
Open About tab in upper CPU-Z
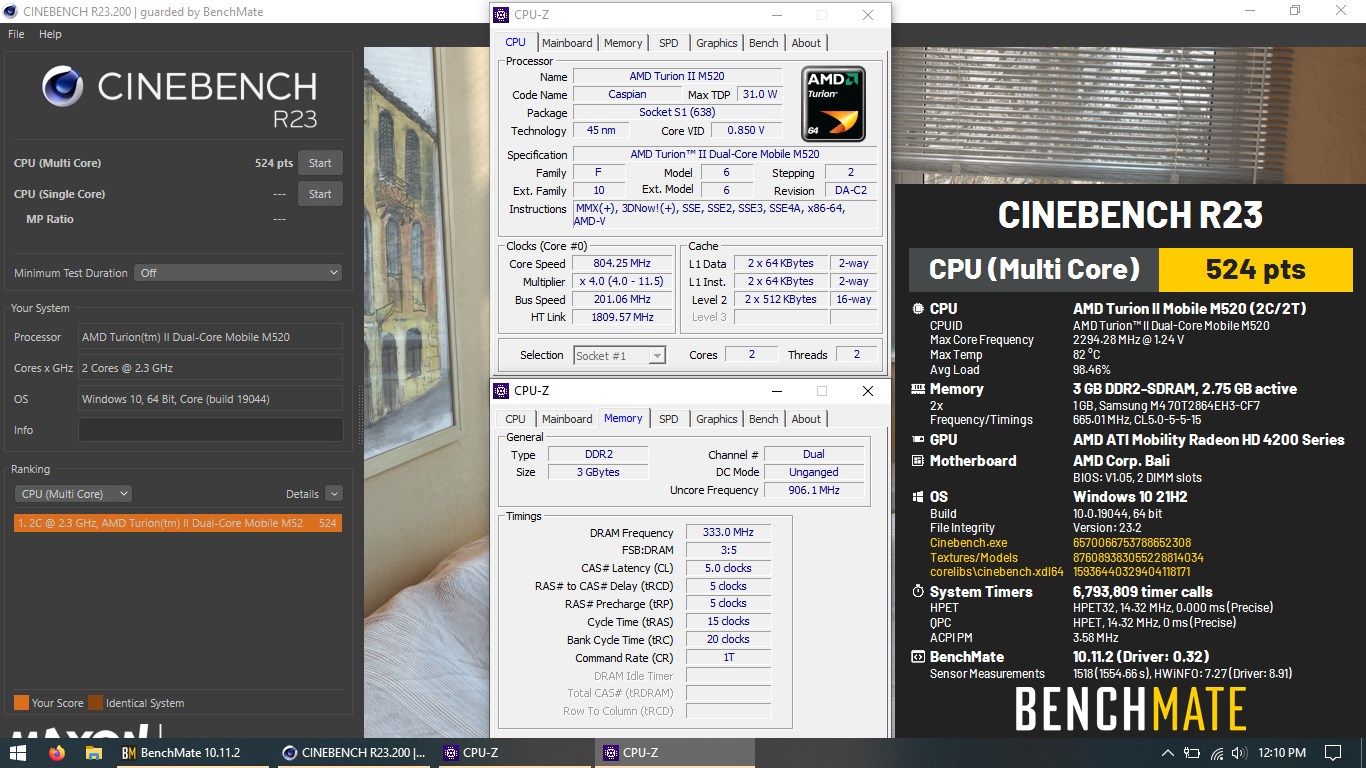[x=806, y=43]
